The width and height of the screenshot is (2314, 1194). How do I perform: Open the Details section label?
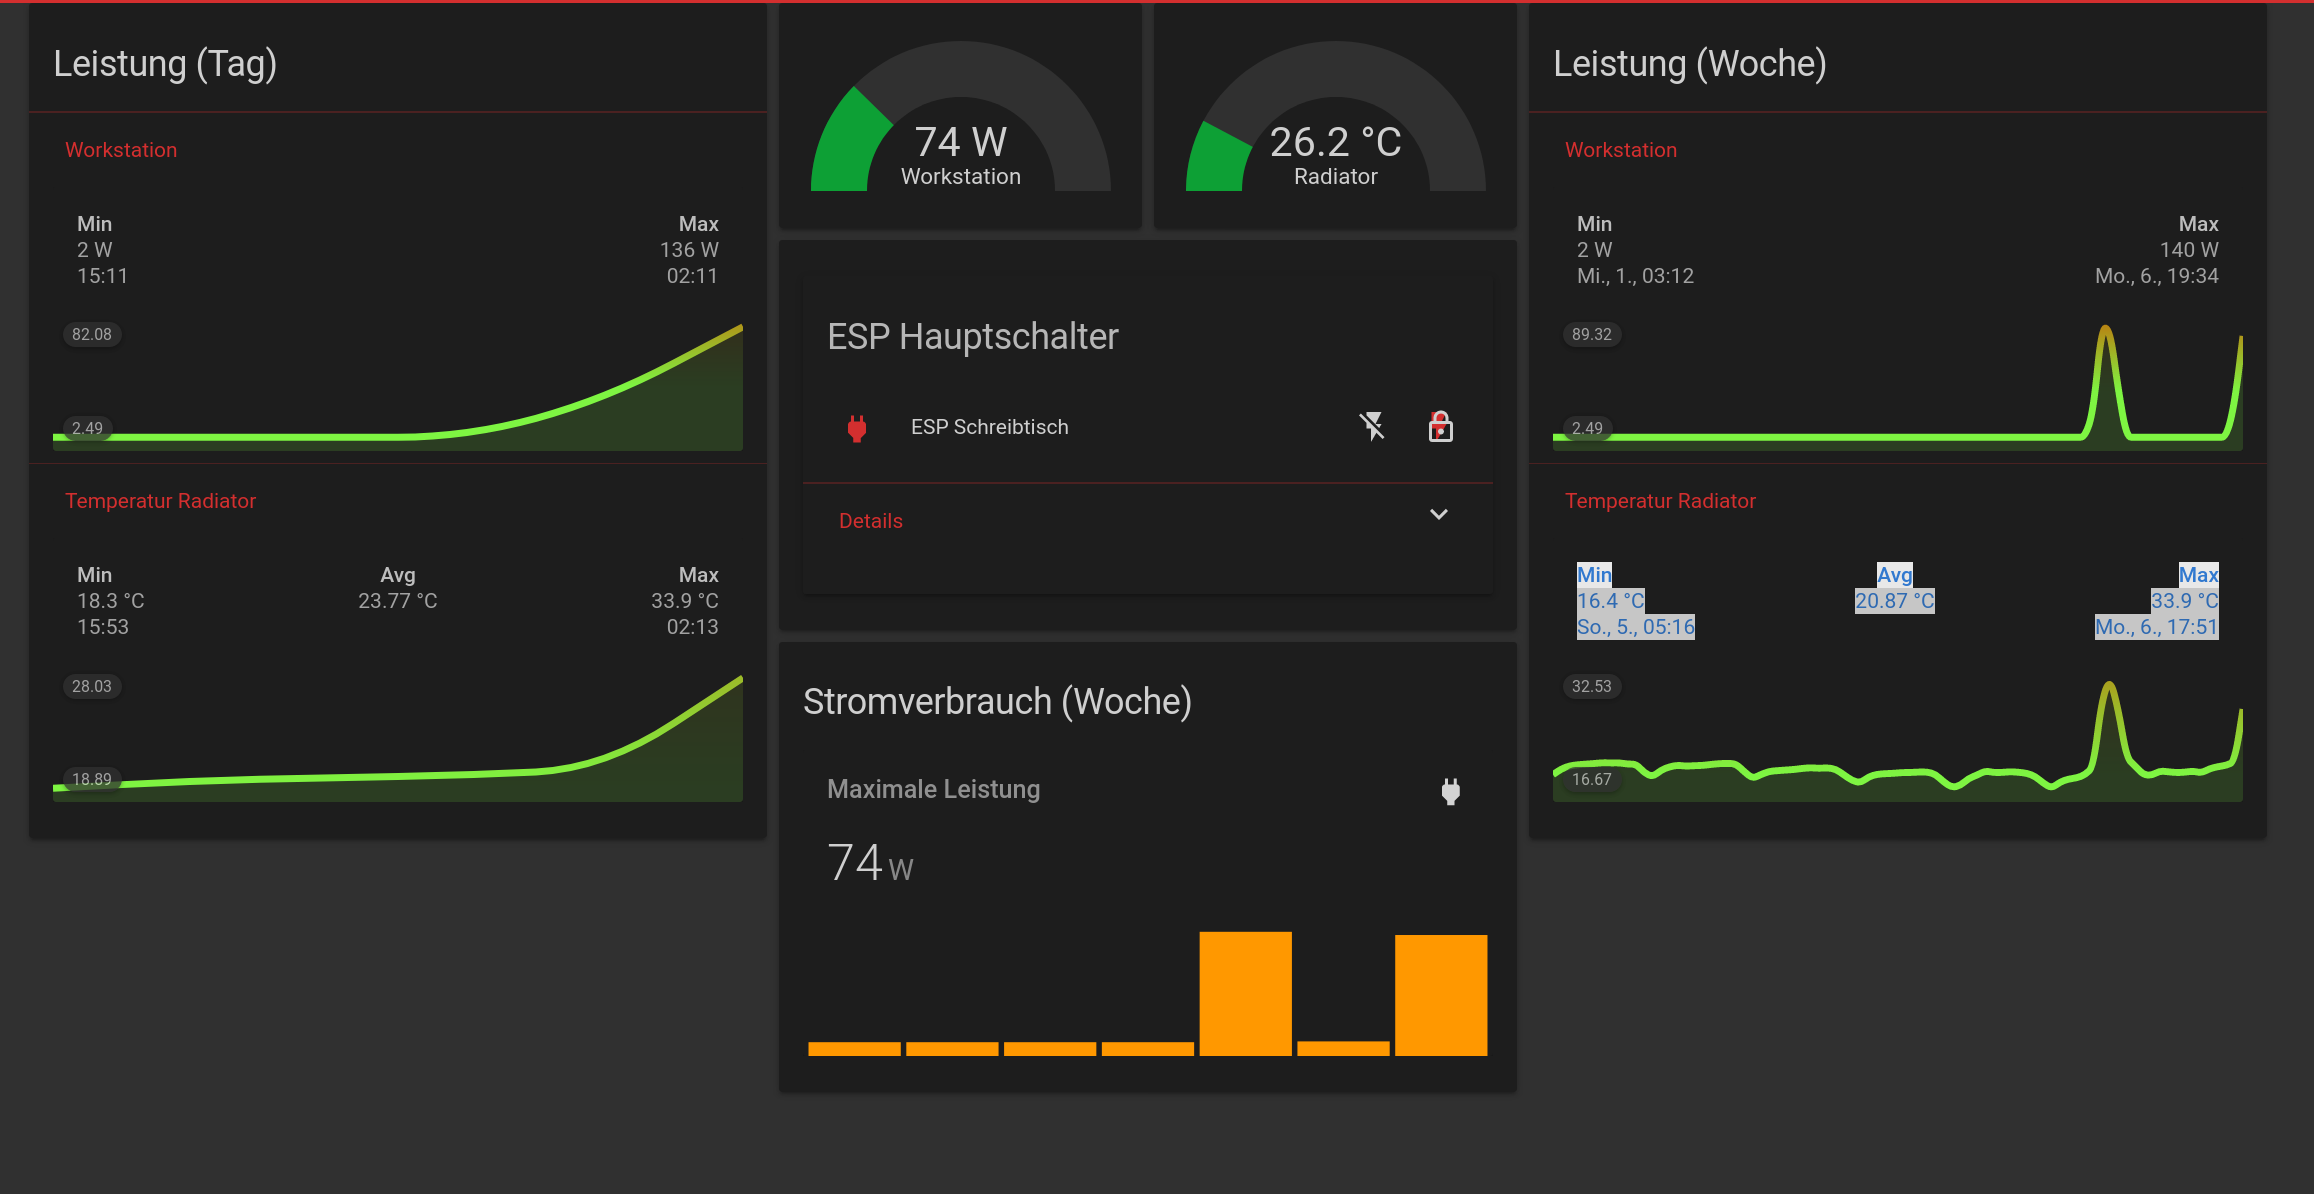pyautogui.click(x=870, y=521)
